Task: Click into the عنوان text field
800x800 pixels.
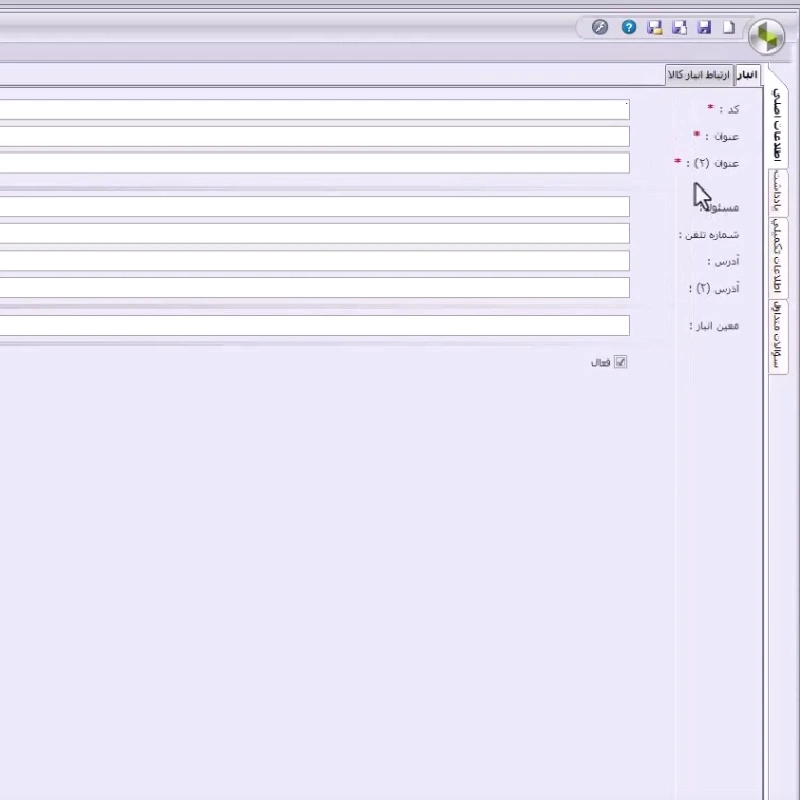Action: [x=315, y=136]
